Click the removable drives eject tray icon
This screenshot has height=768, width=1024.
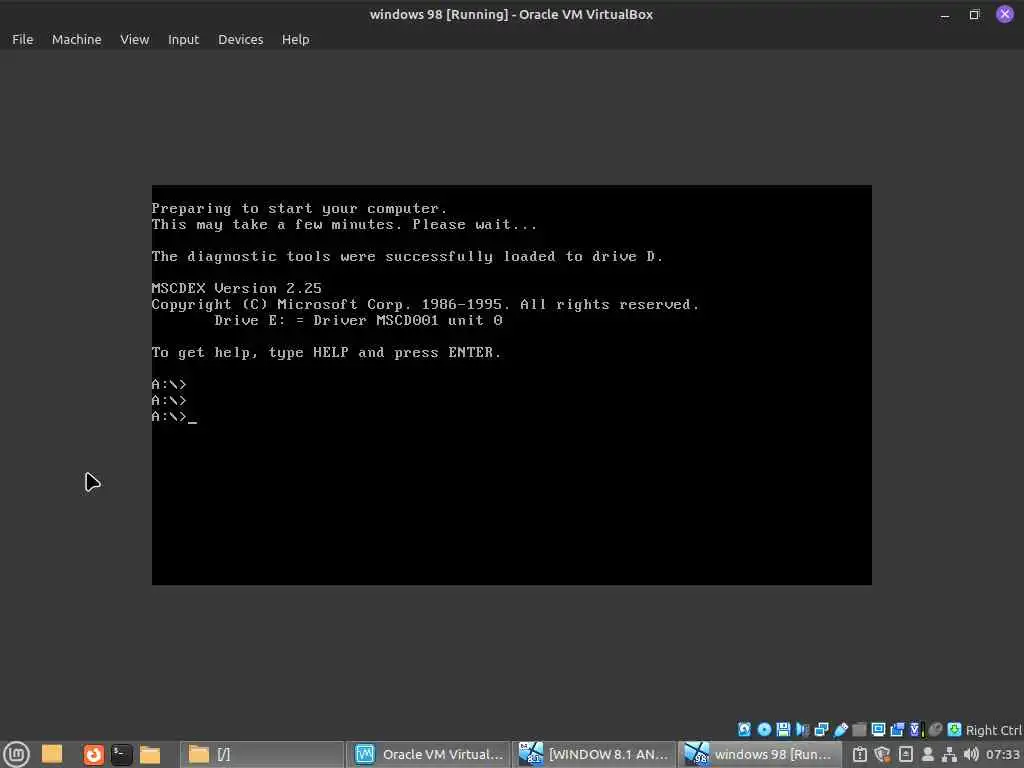[905, 754]
